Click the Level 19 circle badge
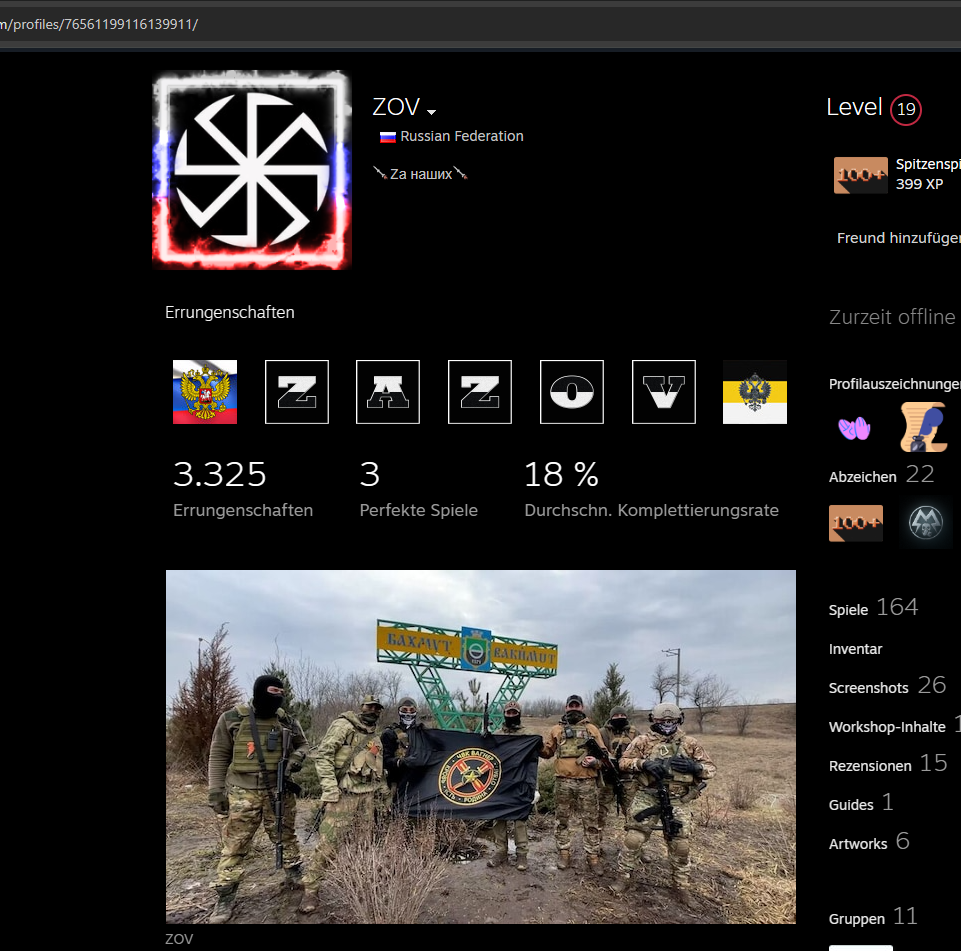 coord(905,109)
